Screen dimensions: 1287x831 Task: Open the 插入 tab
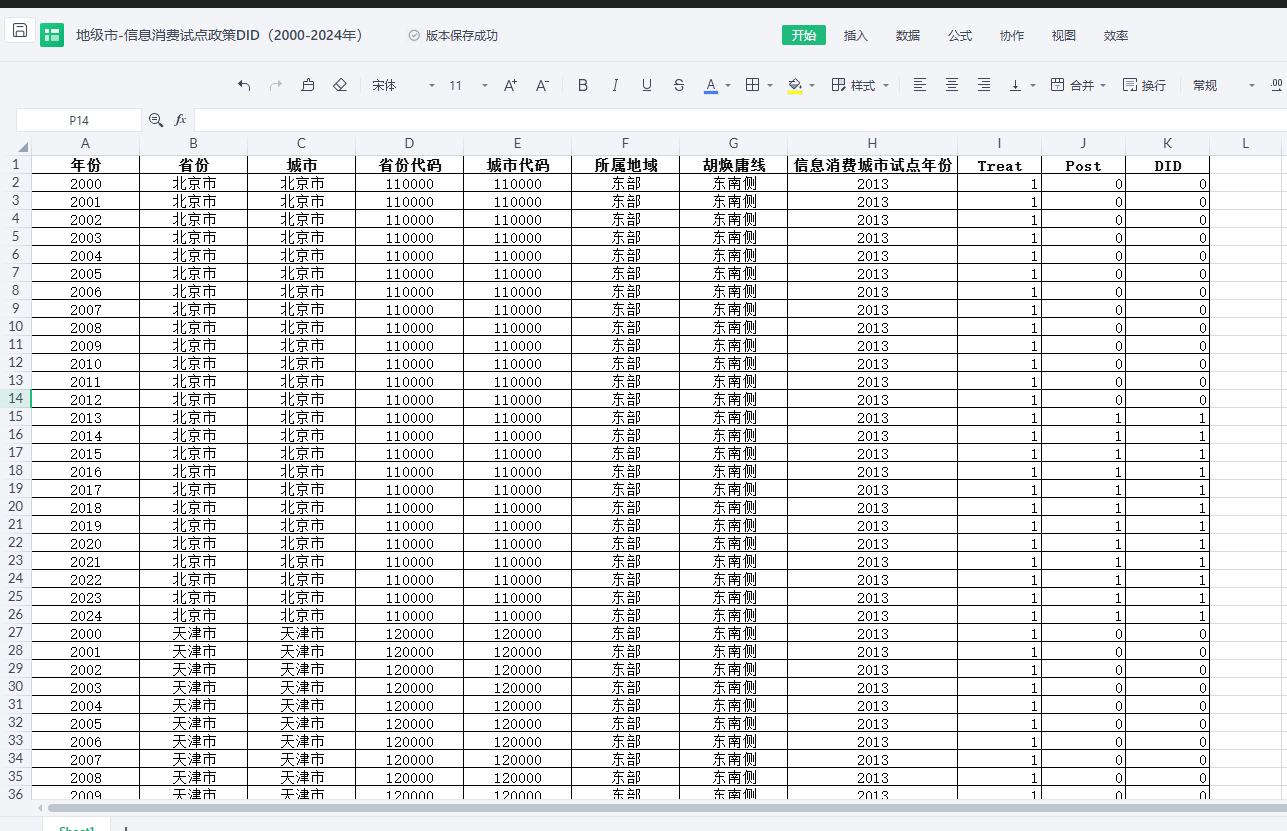point(856,36)
